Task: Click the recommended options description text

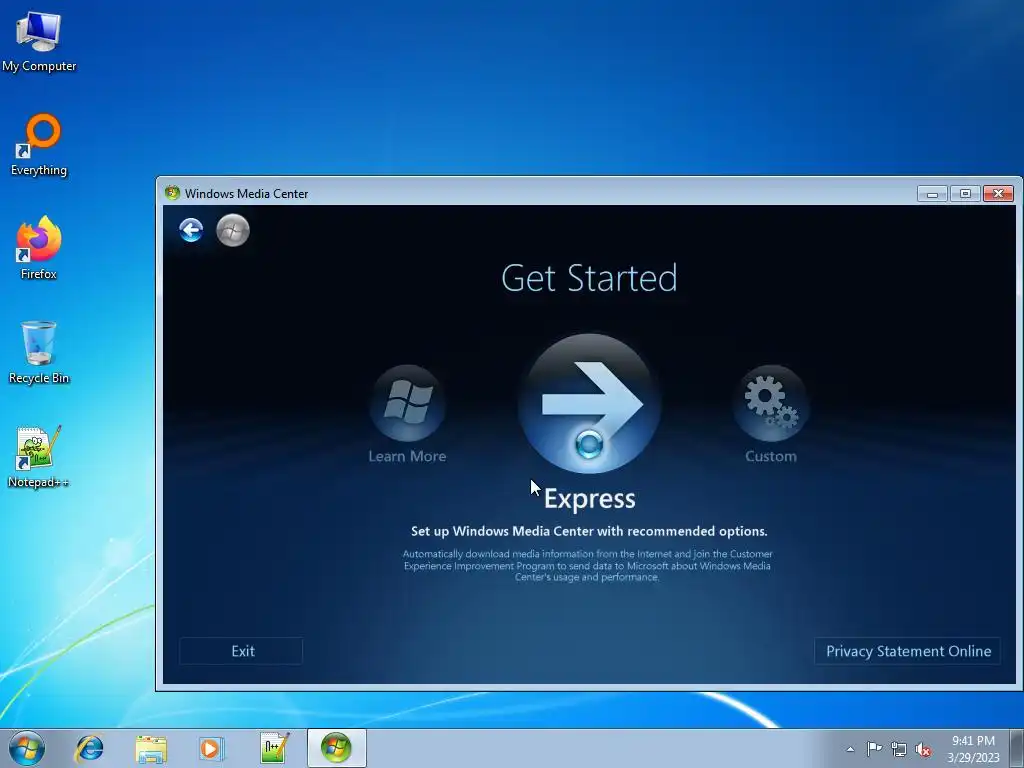Action: point(589,531)
